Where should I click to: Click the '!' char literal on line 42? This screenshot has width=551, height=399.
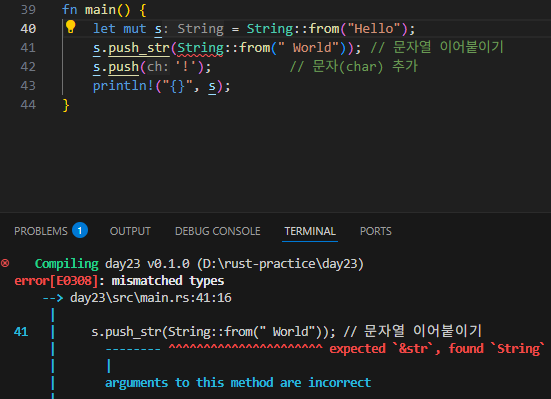pos(186,67)
